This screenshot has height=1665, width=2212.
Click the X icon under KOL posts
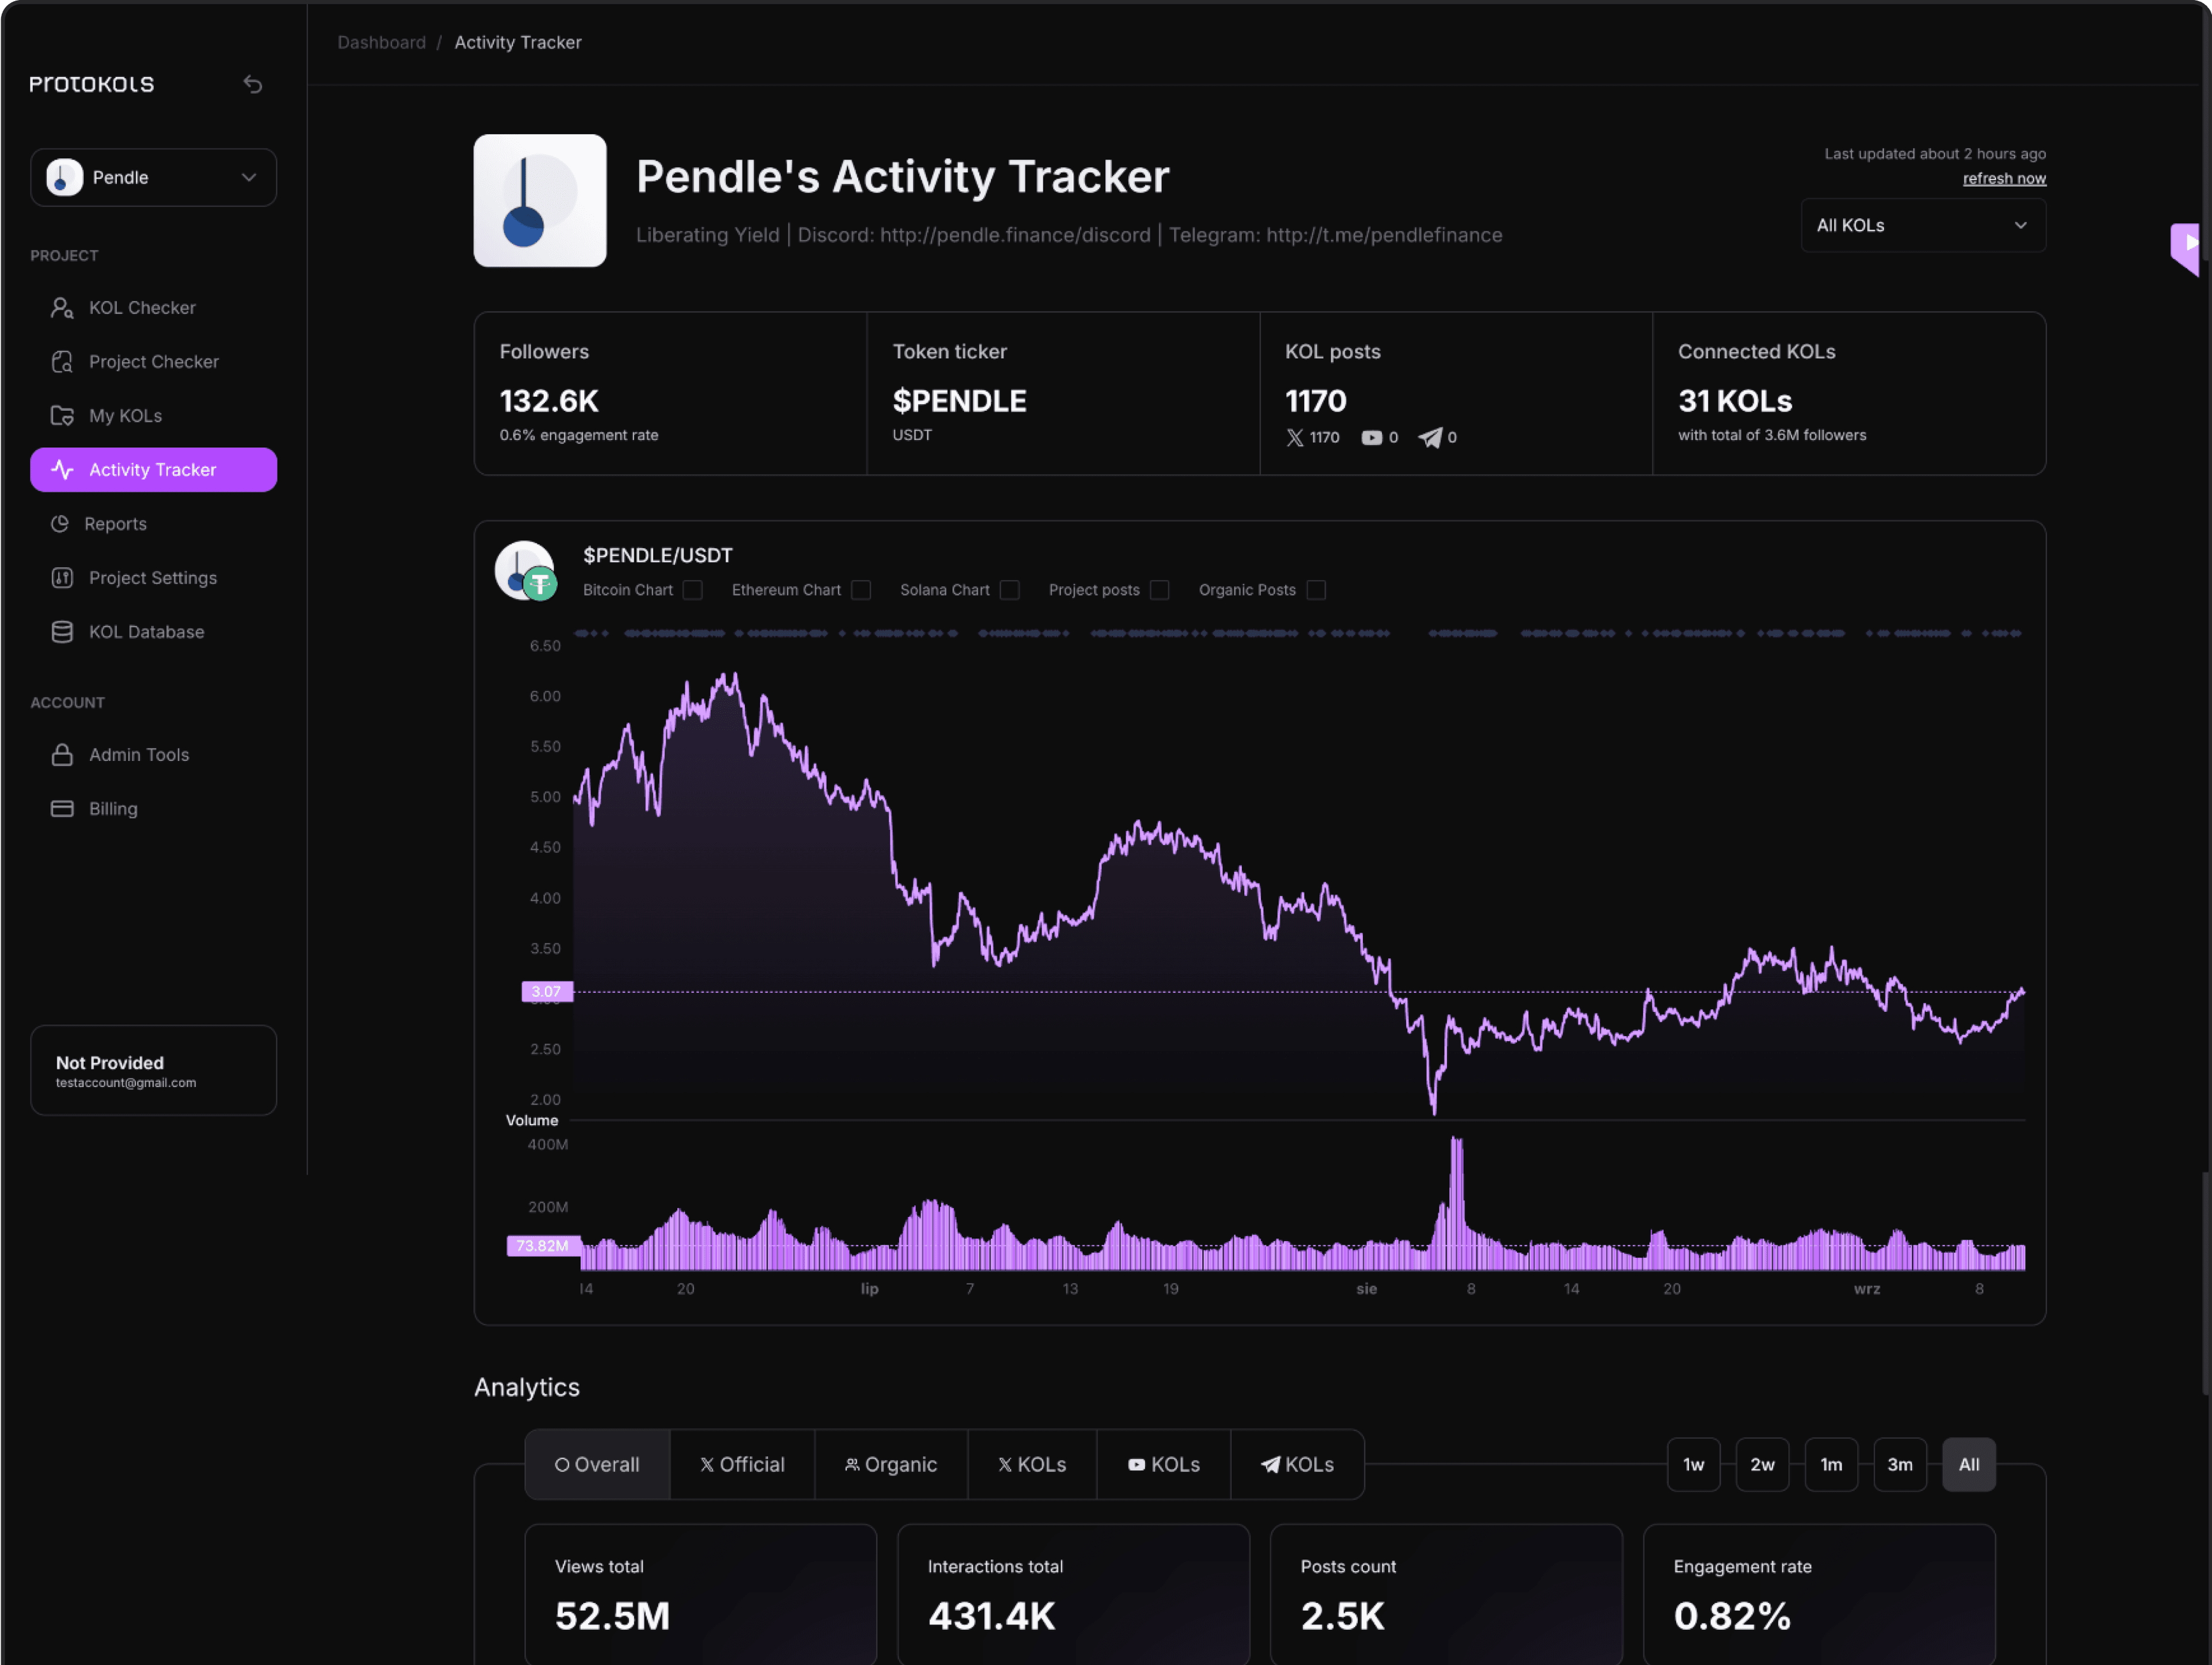pos(1295,438)
